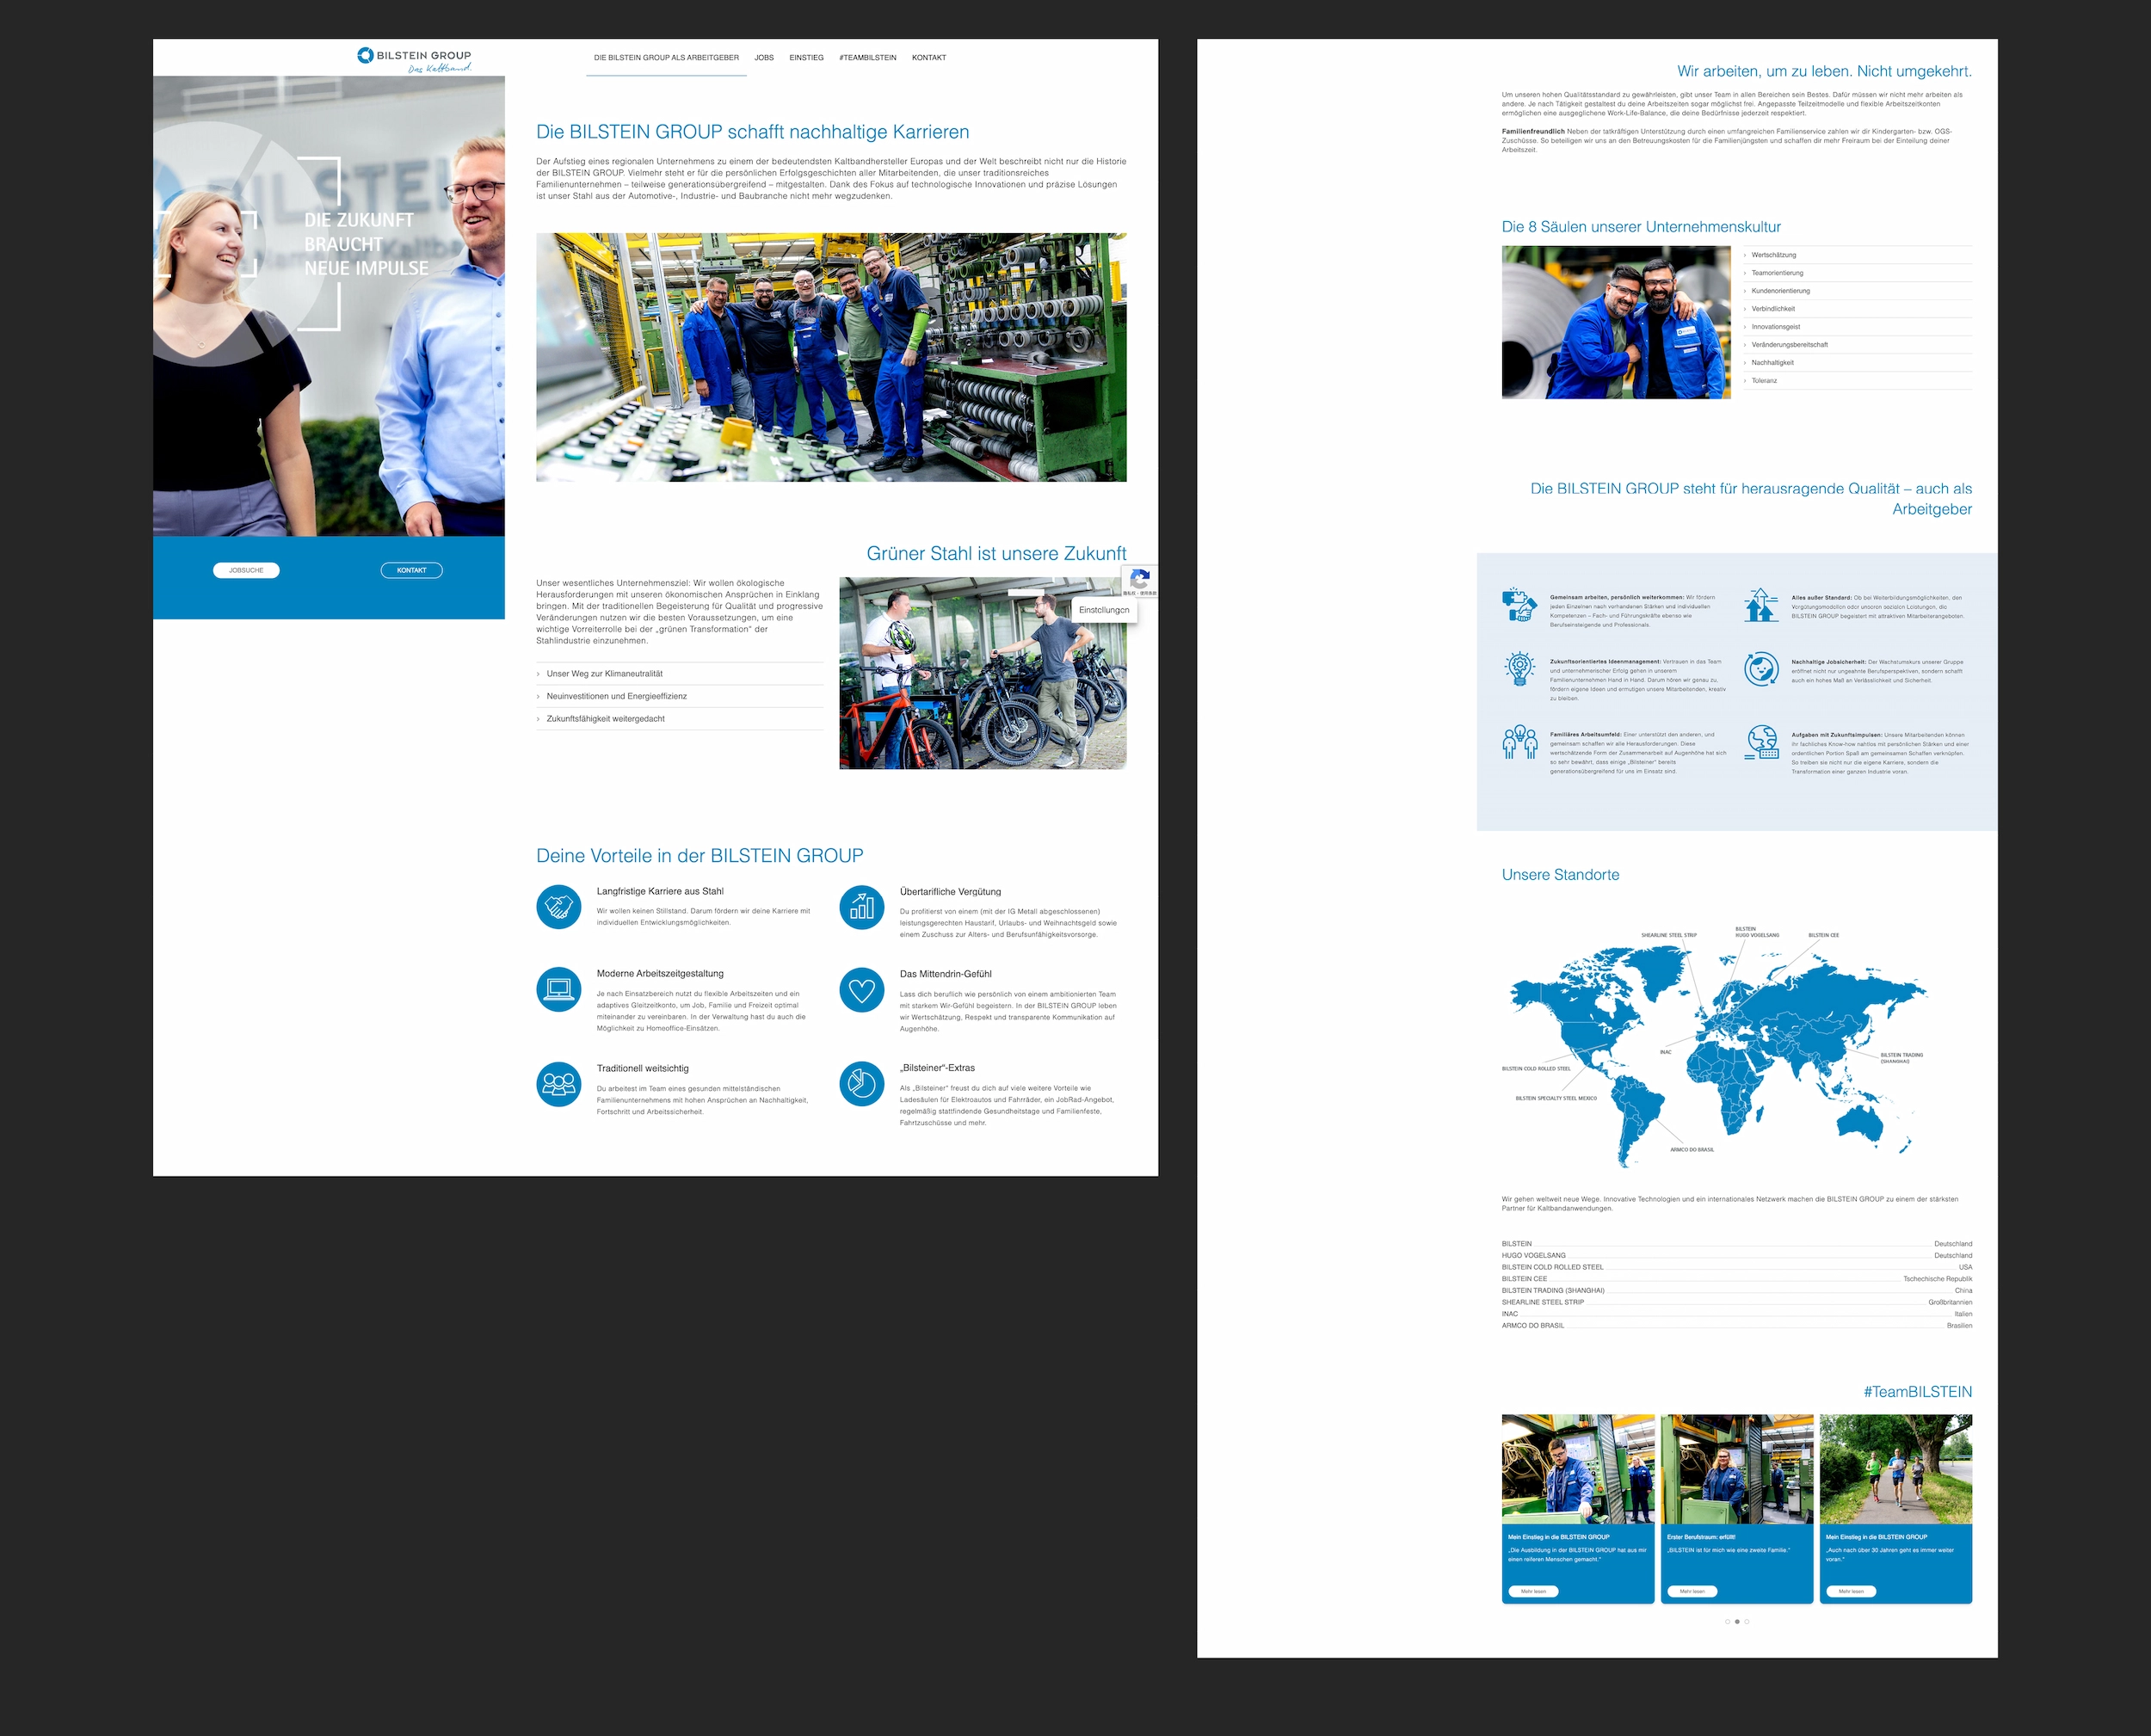Image resolution: width=2151 pixels, height=1736 pixels.
Task: Open the JOBS navigation menu item
Action: 764,58
